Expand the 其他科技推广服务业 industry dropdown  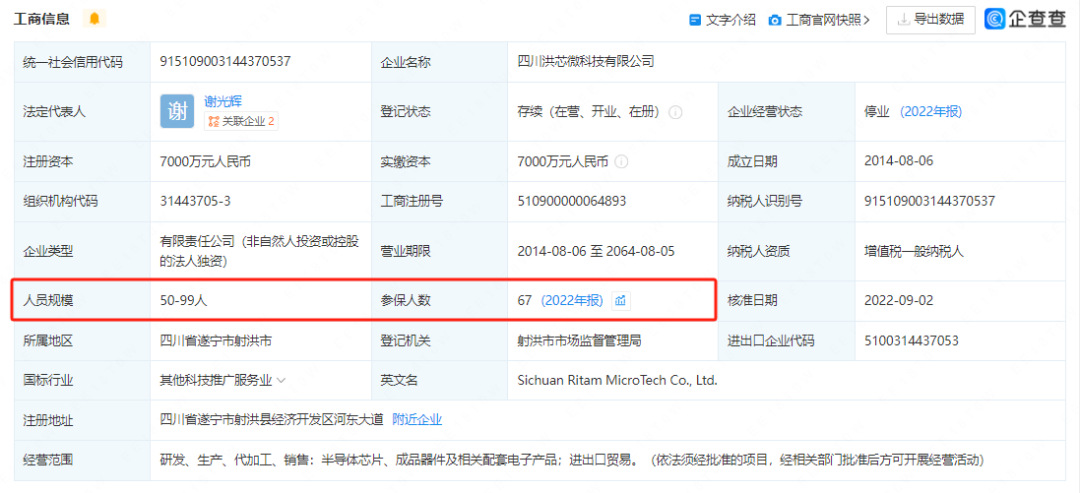[x=281, y=380]
